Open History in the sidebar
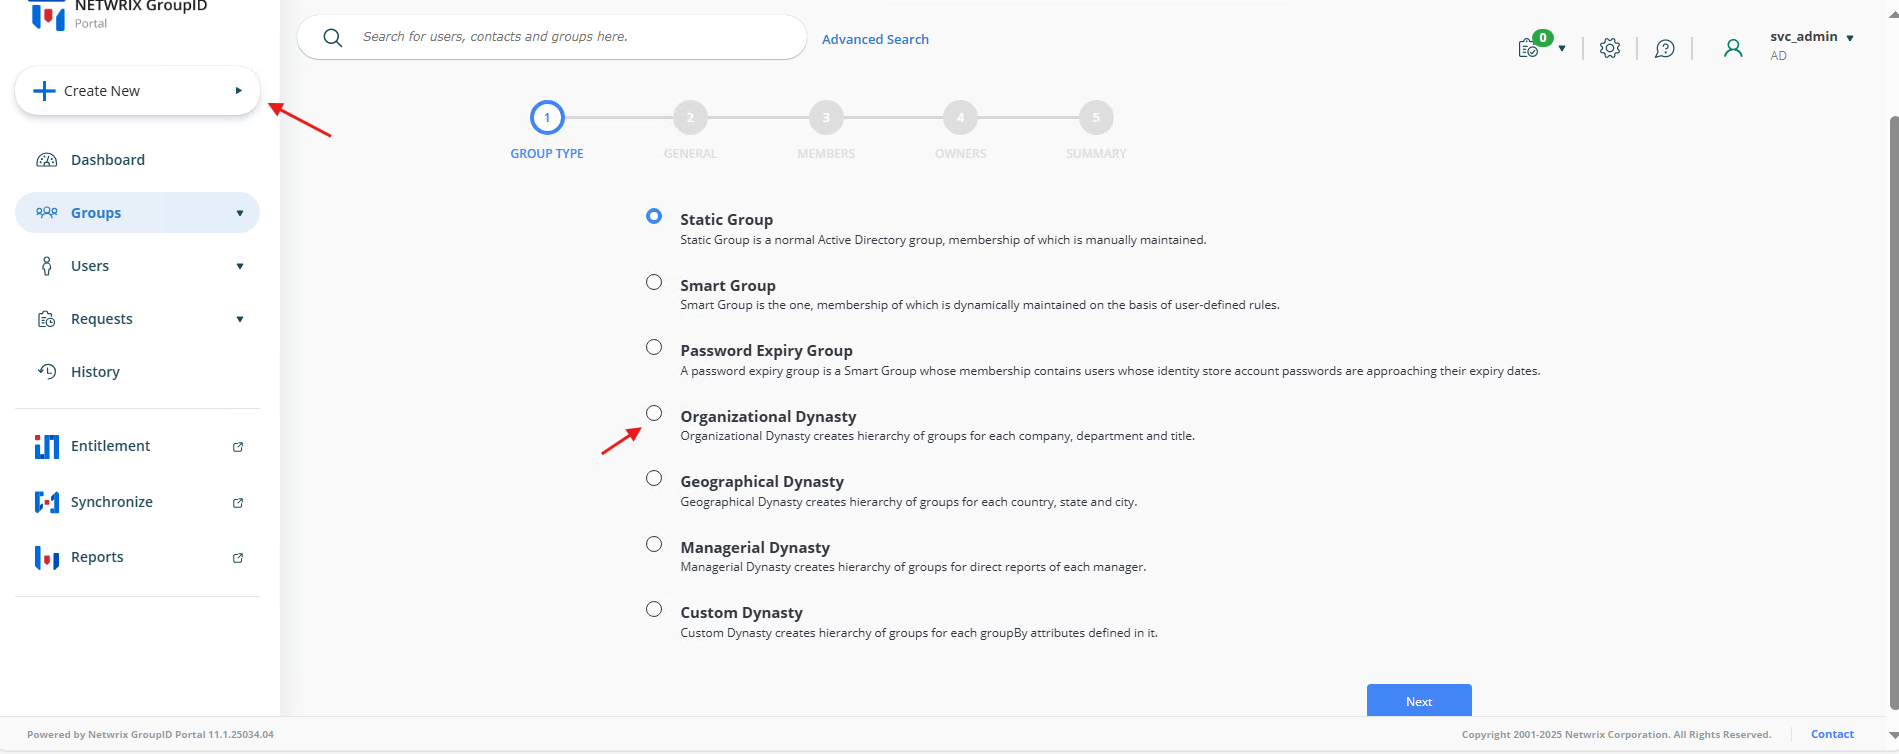Viewport: 1899px width, 754px height. (x=95, y=372)
